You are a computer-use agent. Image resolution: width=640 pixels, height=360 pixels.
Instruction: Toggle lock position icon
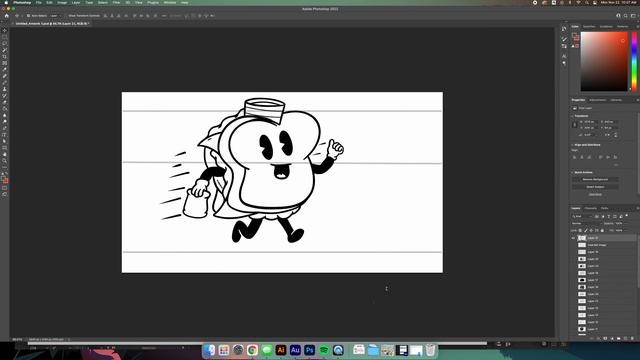[591, 231]
